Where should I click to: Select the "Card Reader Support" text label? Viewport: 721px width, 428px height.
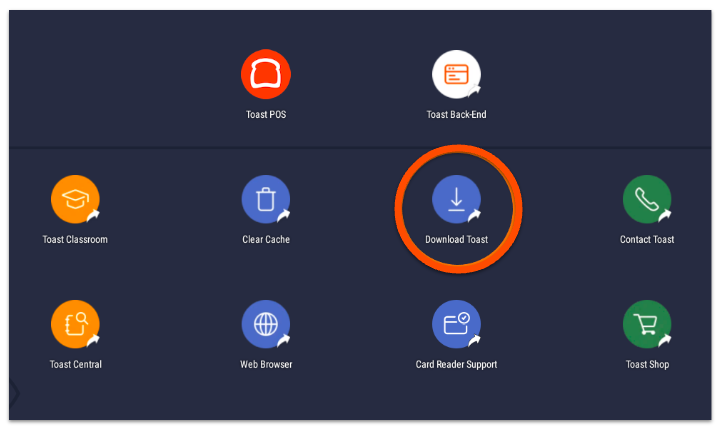click(456, 365)
